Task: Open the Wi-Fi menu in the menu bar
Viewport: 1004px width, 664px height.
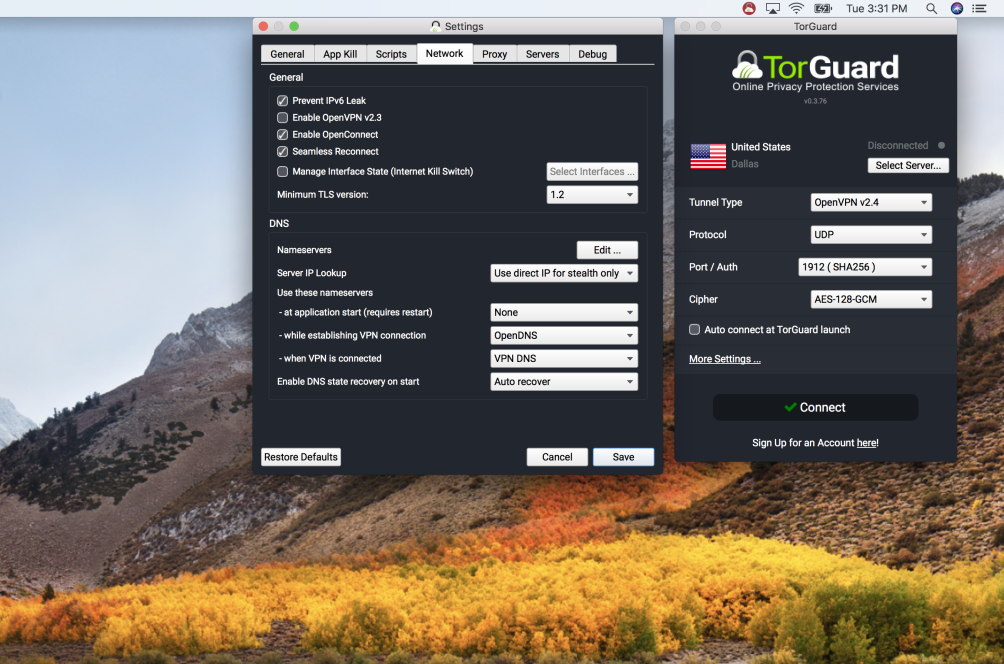Action: 795,8
